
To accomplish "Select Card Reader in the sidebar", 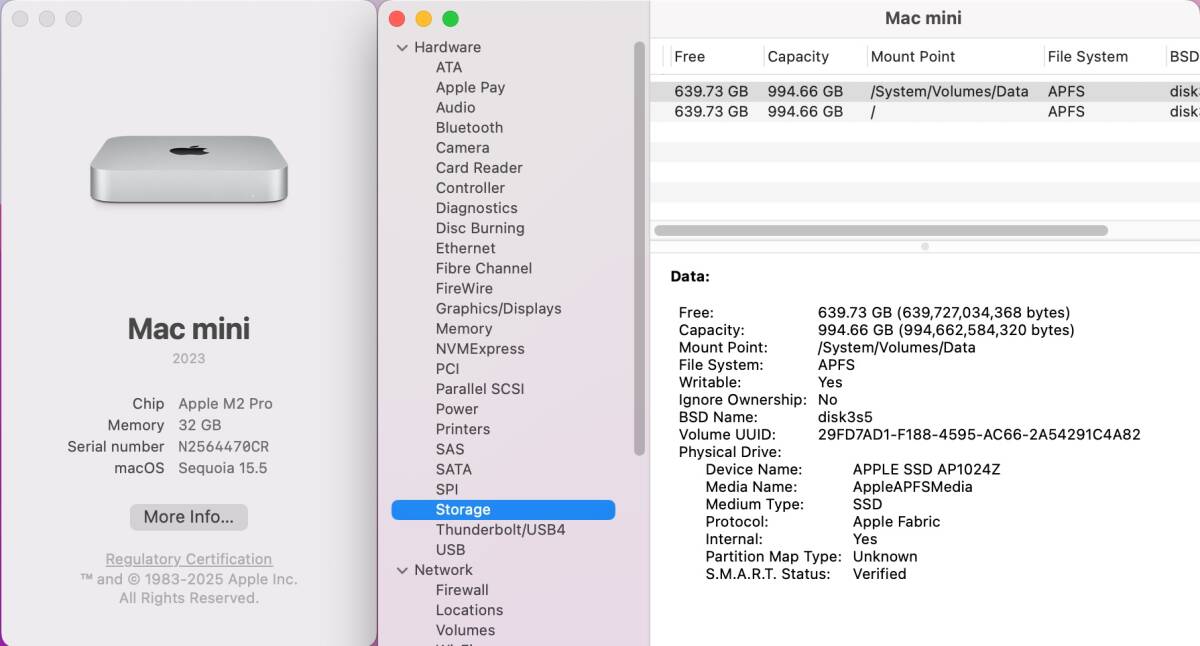I will pyautogui.click(x=479, y=167).
